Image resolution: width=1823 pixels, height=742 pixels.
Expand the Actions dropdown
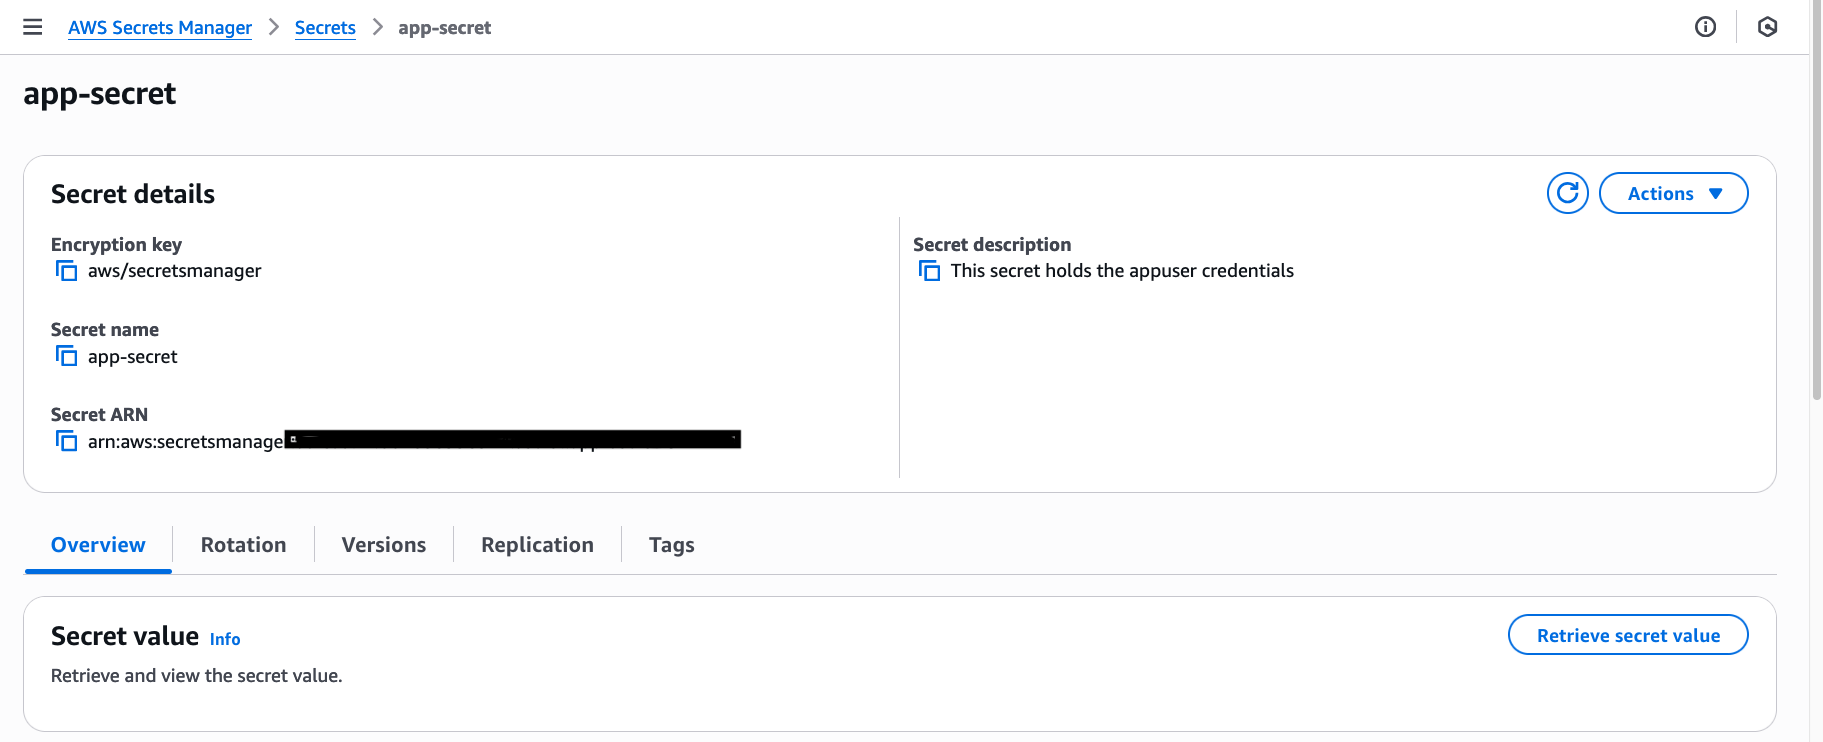(x=1673, y=193)
